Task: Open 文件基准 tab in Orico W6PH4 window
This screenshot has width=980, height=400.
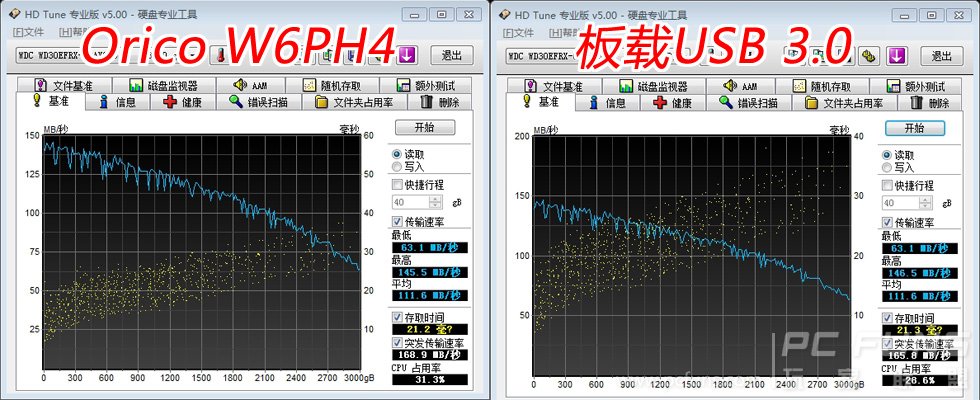Action: (x=64, y=86)
